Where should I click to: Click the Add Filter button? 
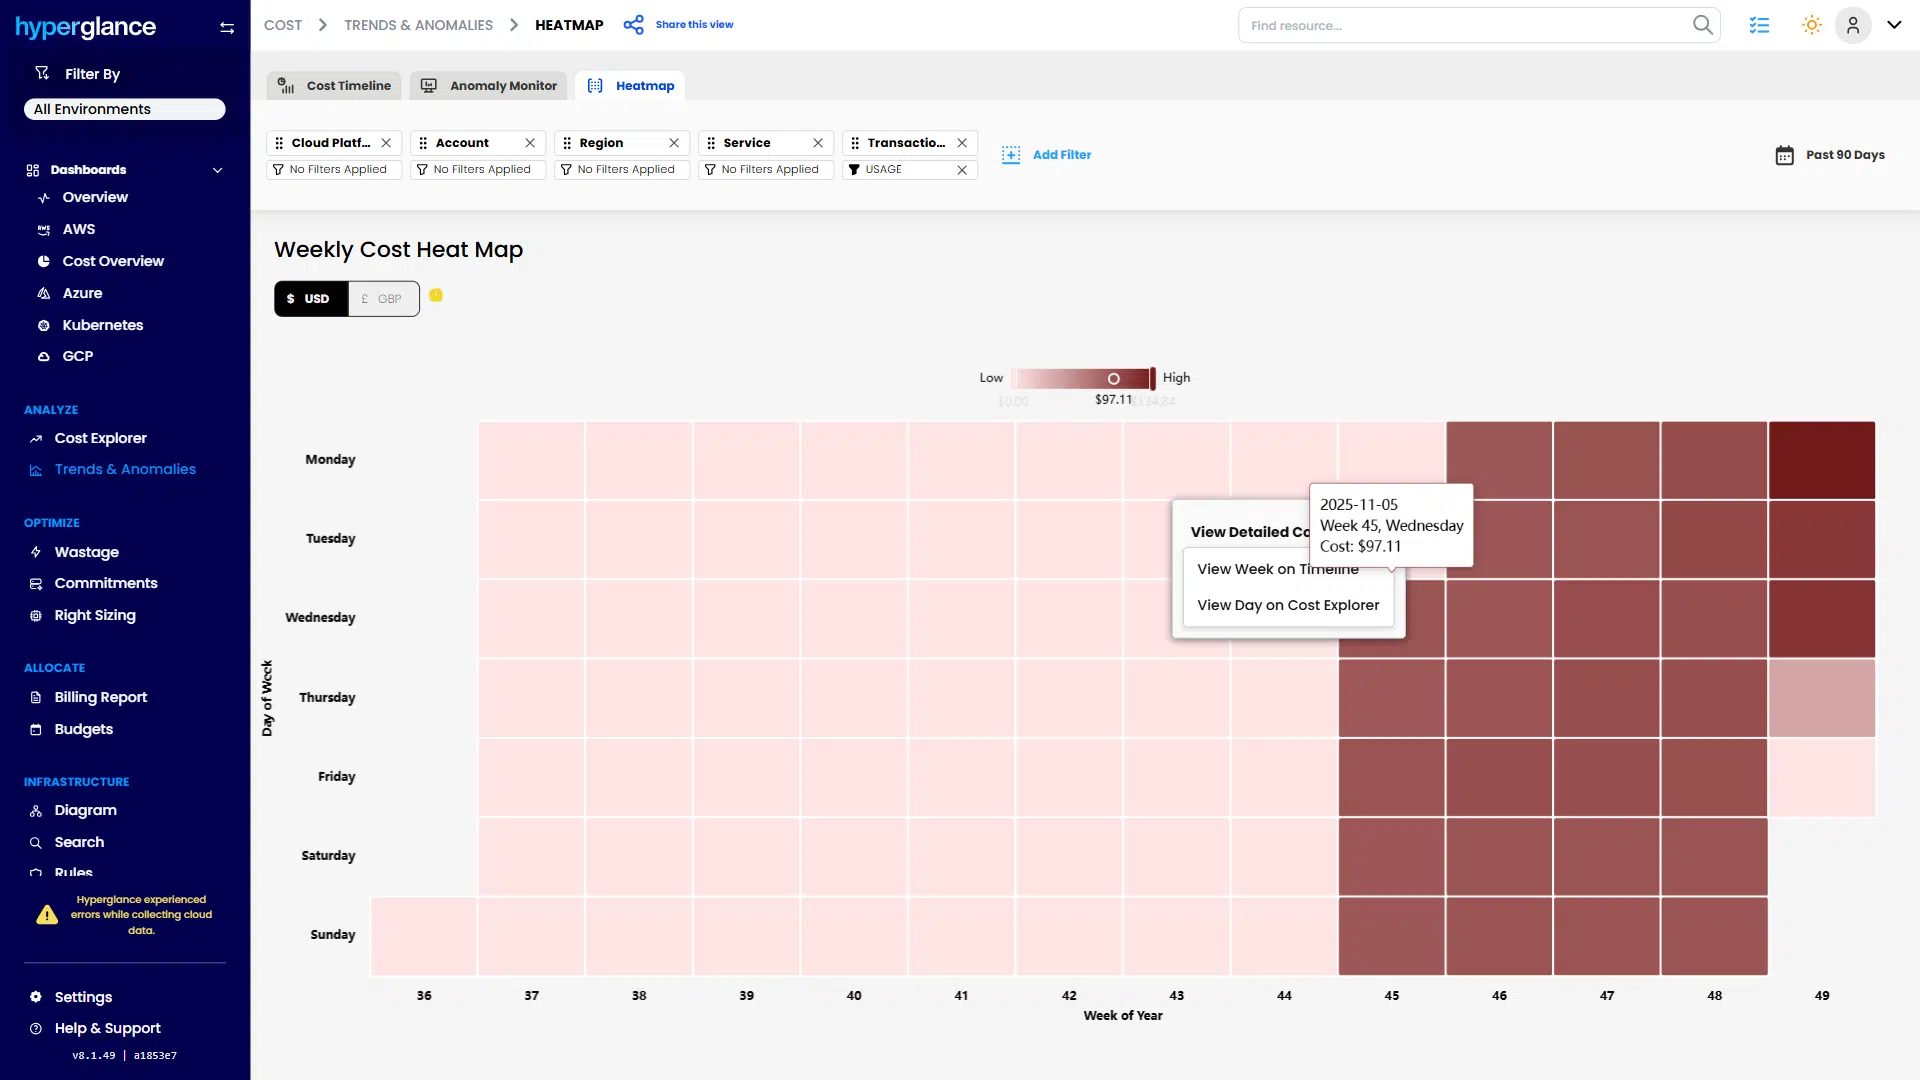click(x=1047, y=154)
